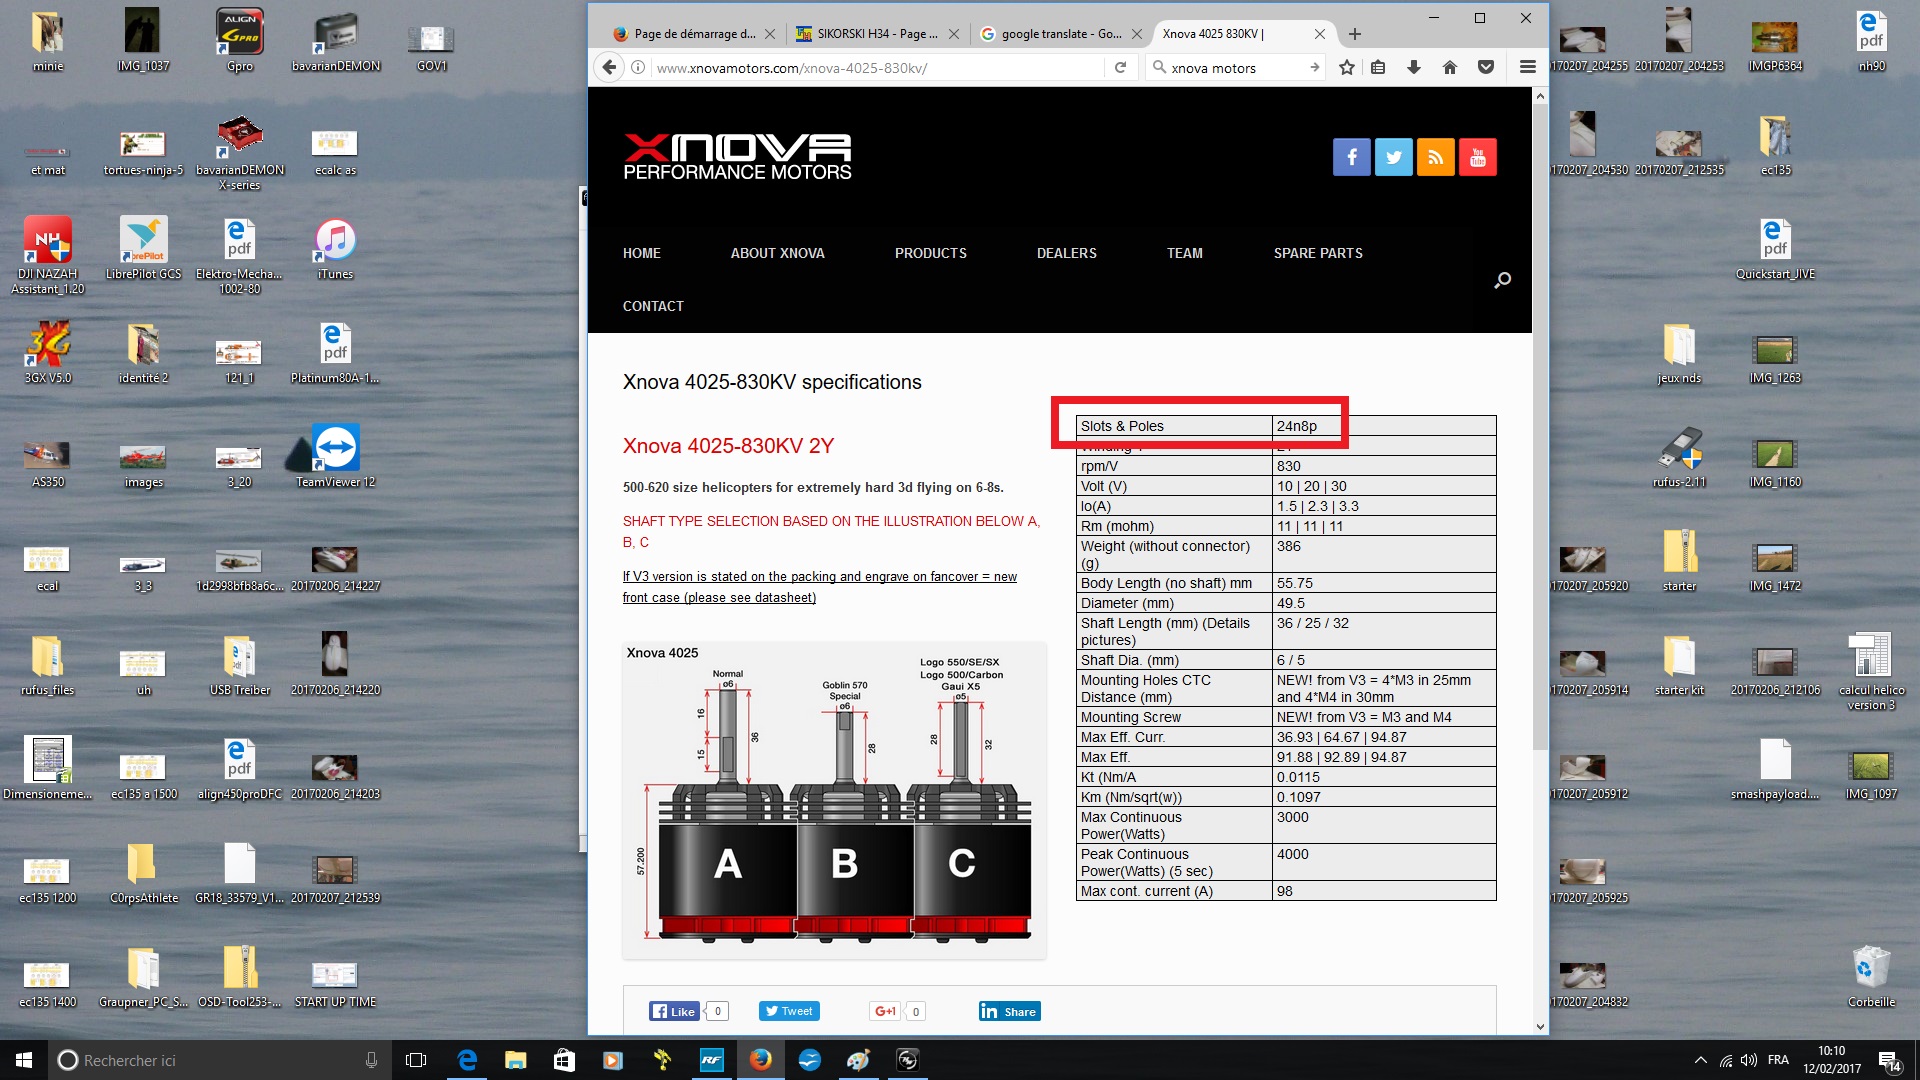Image resolution: width=1920 pixels, height=1080 pixels.
Task: Click the page vertical scrollbar
Action: (x=1540, y=427)
